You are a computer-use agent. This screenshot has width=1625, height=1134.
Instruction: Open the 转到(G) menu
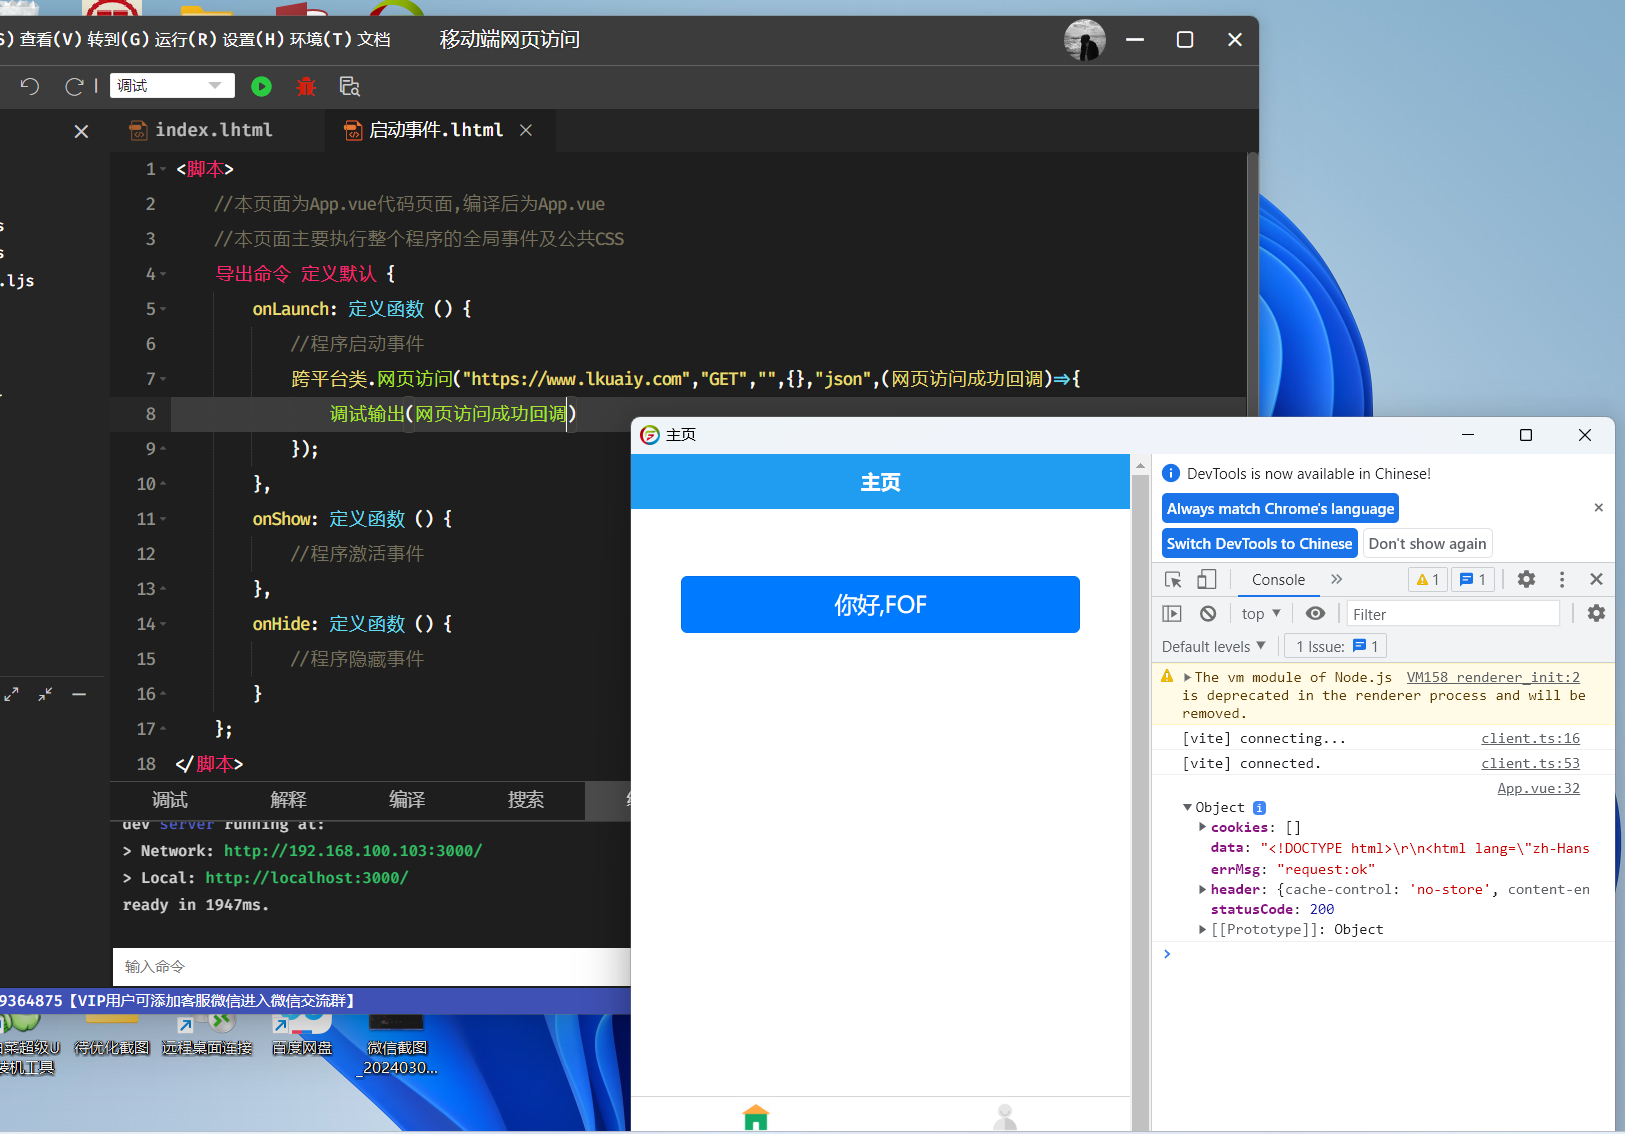pos(118,40)
